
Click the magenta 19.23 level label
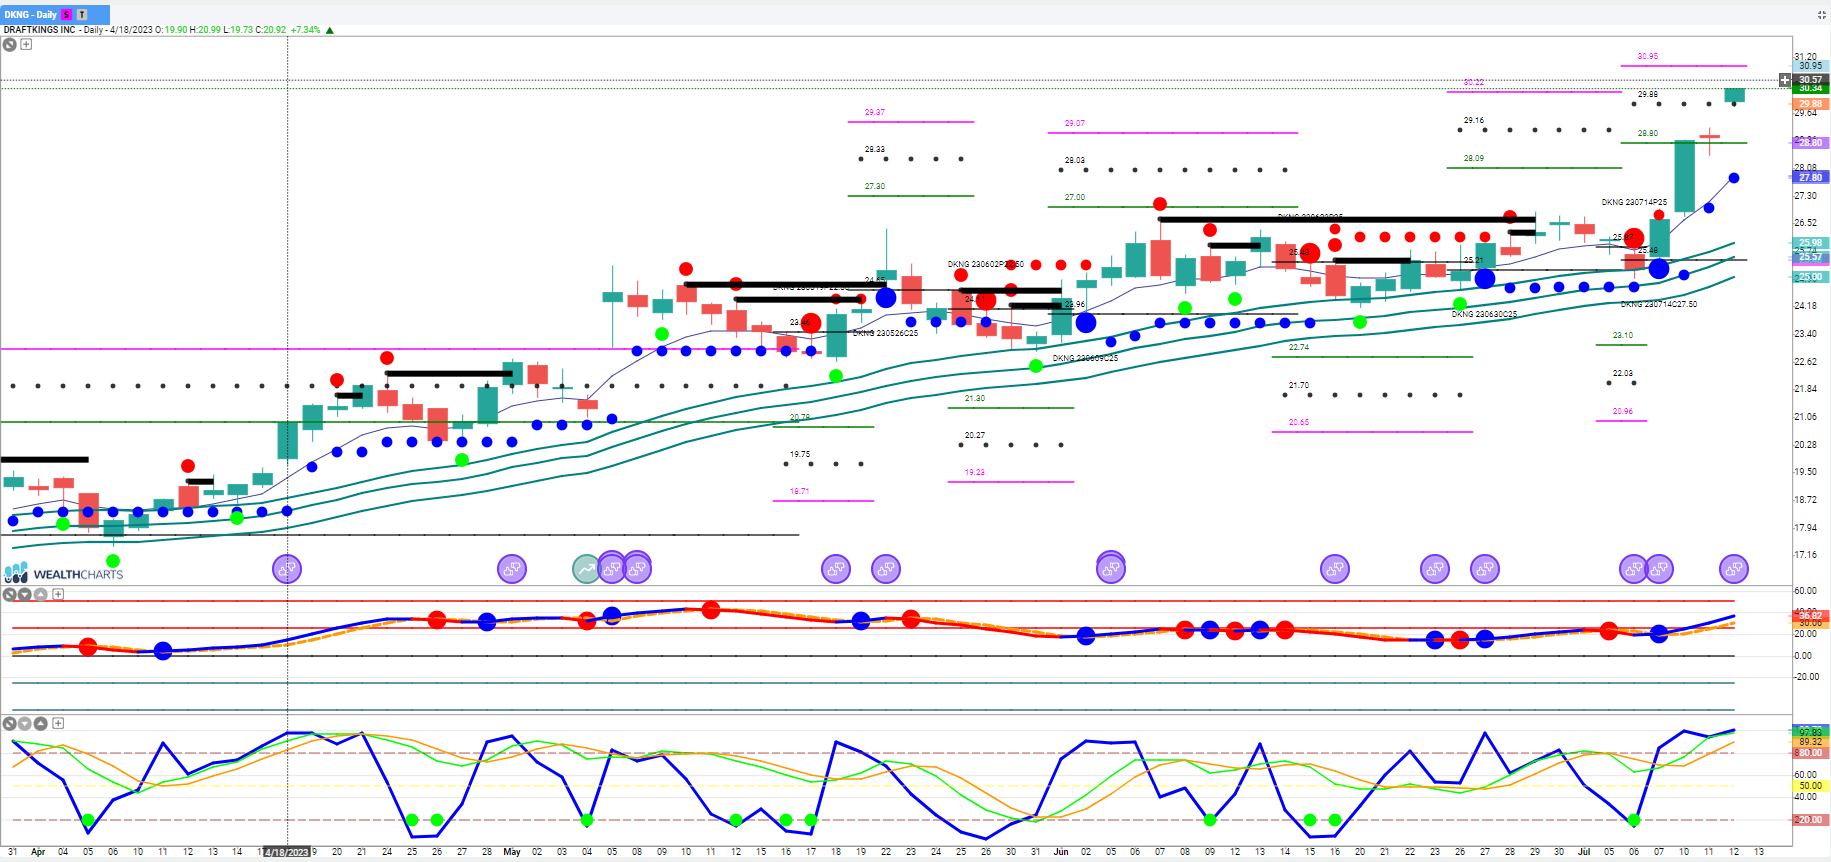[975, 472]
